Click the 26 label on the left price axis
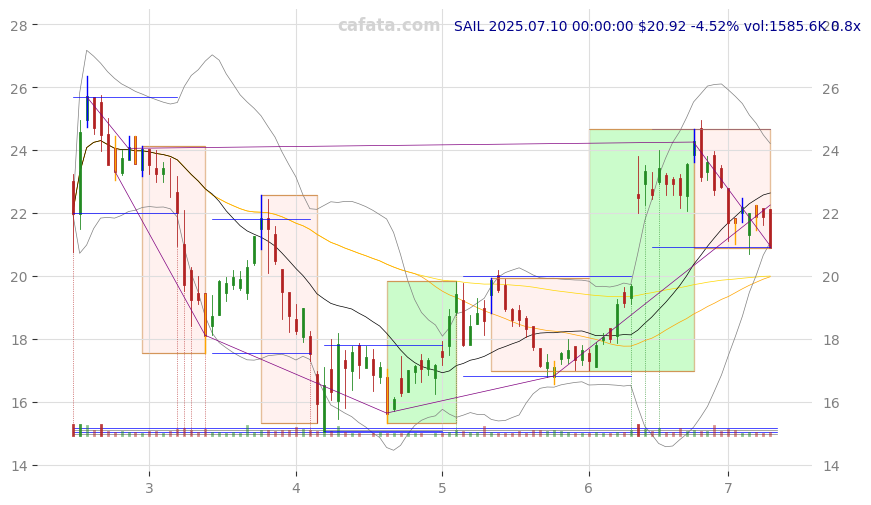The width and height of the screenshot is (871, 505). point(19,88)
